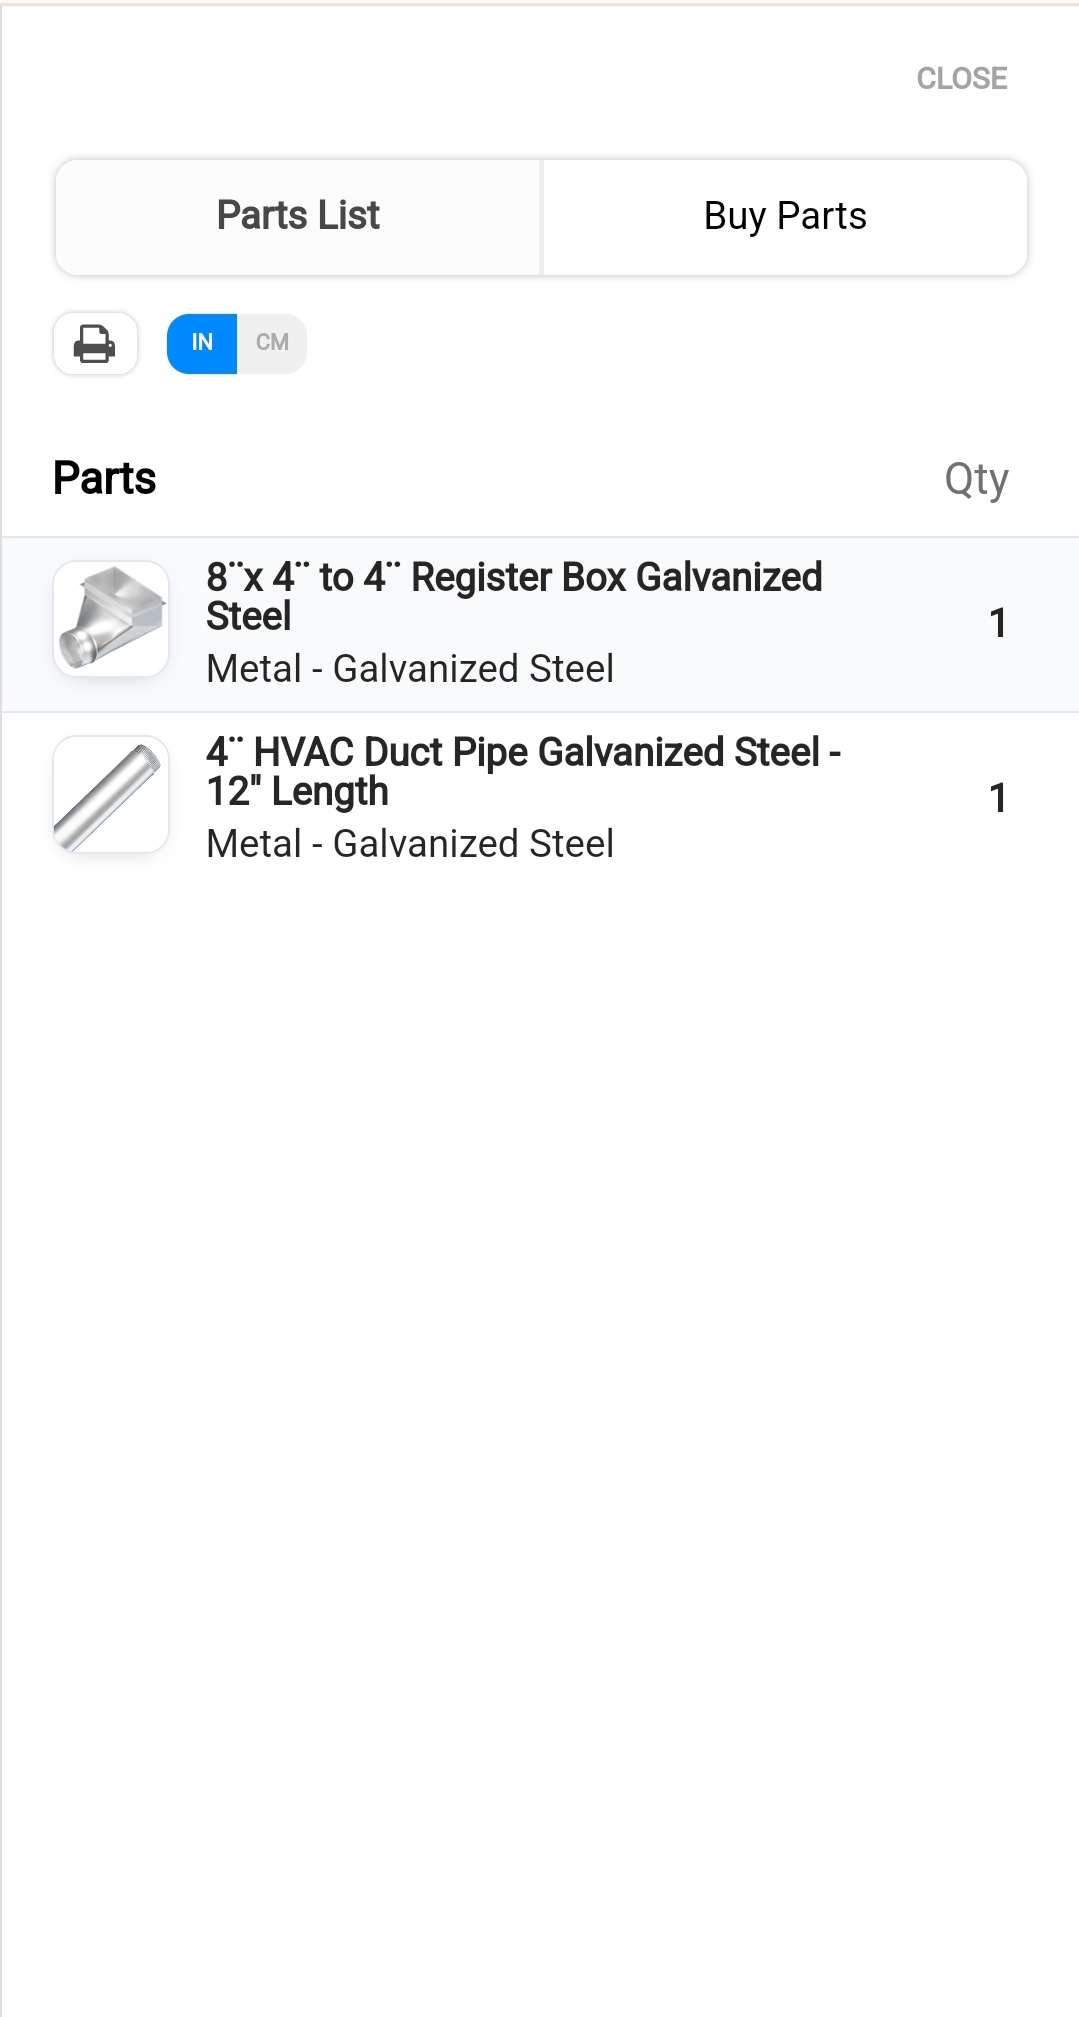The image size is (1079, 2017).
Task: Click "Galvanized" in the Register Box title
Action: point(729,577)
